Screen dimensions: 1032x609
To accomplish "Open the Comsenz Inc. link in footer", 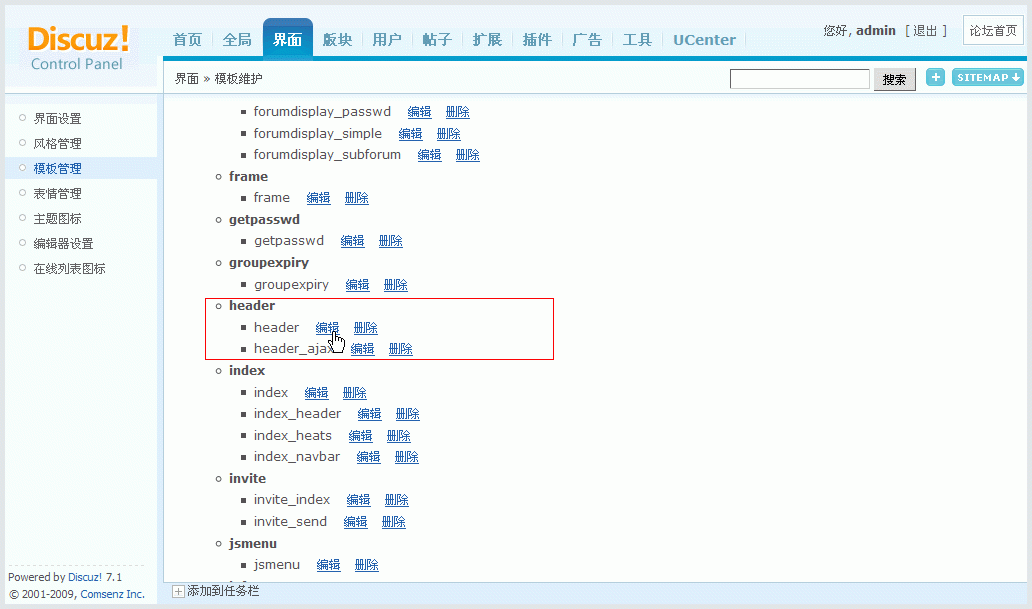I will click(x=113, y=594).
